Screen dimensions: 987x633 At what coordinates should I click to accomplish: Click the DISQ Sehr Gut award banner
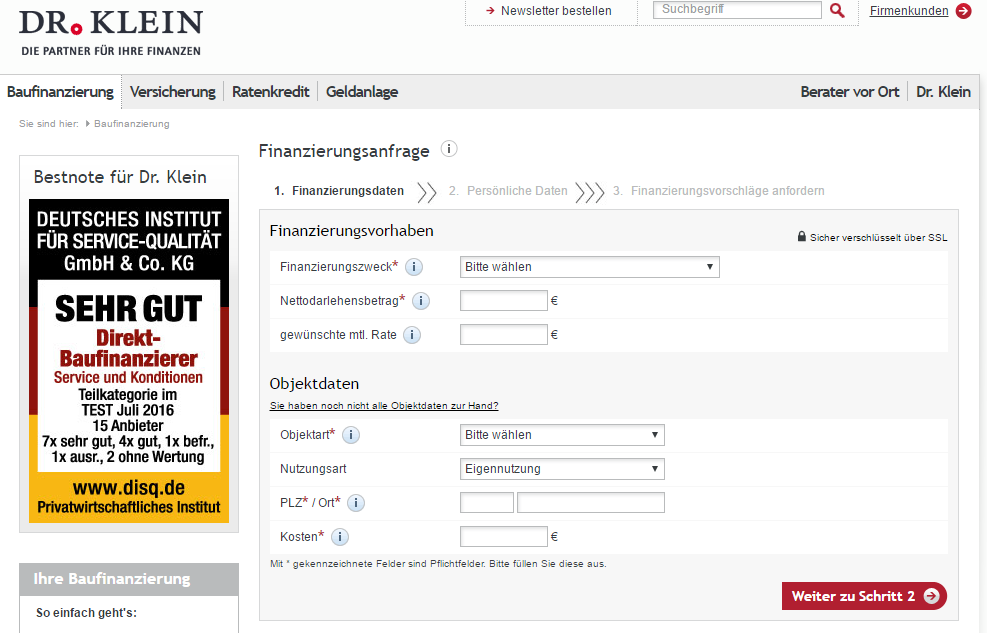[129, 361]
